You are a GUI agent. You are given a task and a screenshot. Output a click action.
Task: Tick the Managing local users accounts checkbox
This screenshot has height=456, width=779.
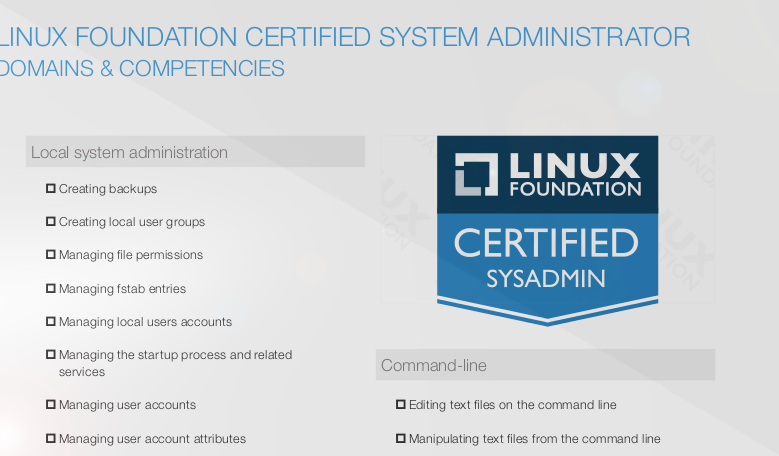tap(51, 321)
